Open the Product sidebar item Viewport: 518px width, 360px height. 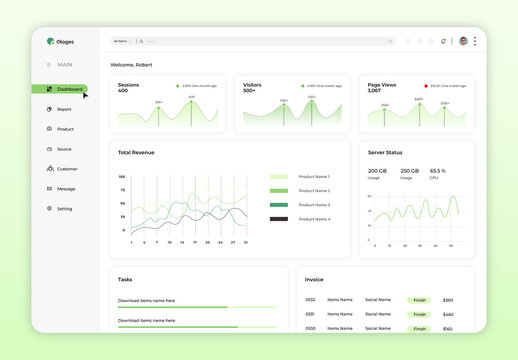coord(60,129)
